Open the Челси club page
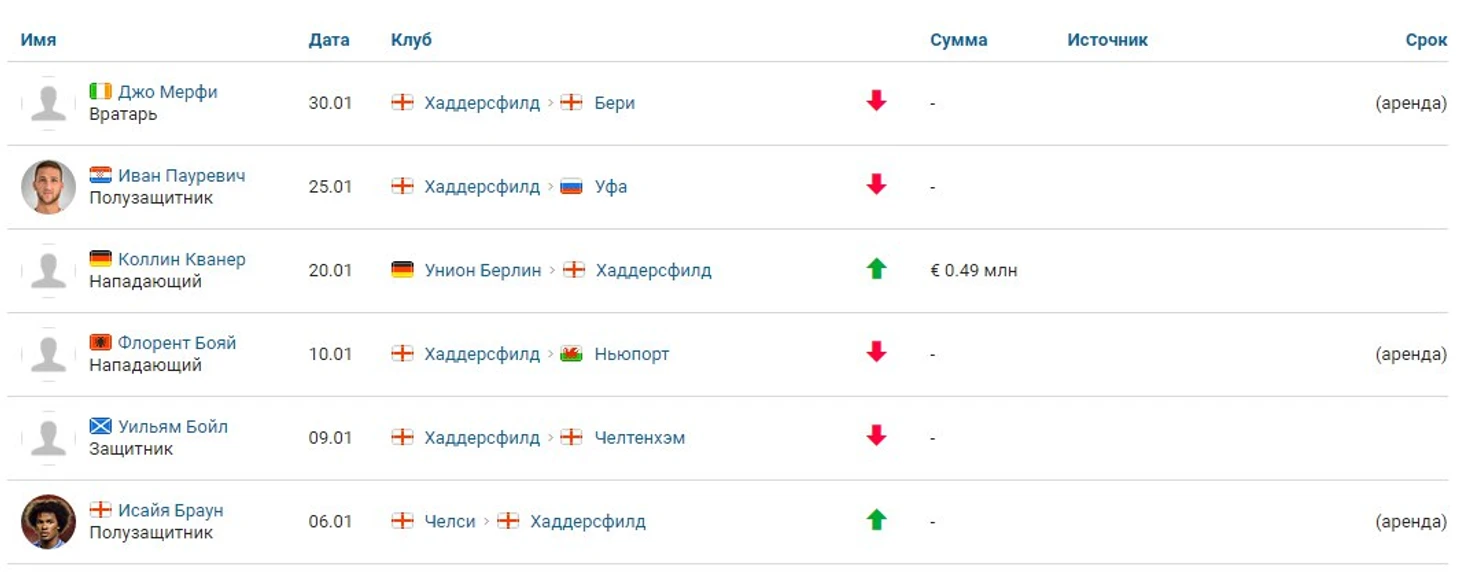This screenshot has width=1460, height=572. coord(450,521)
